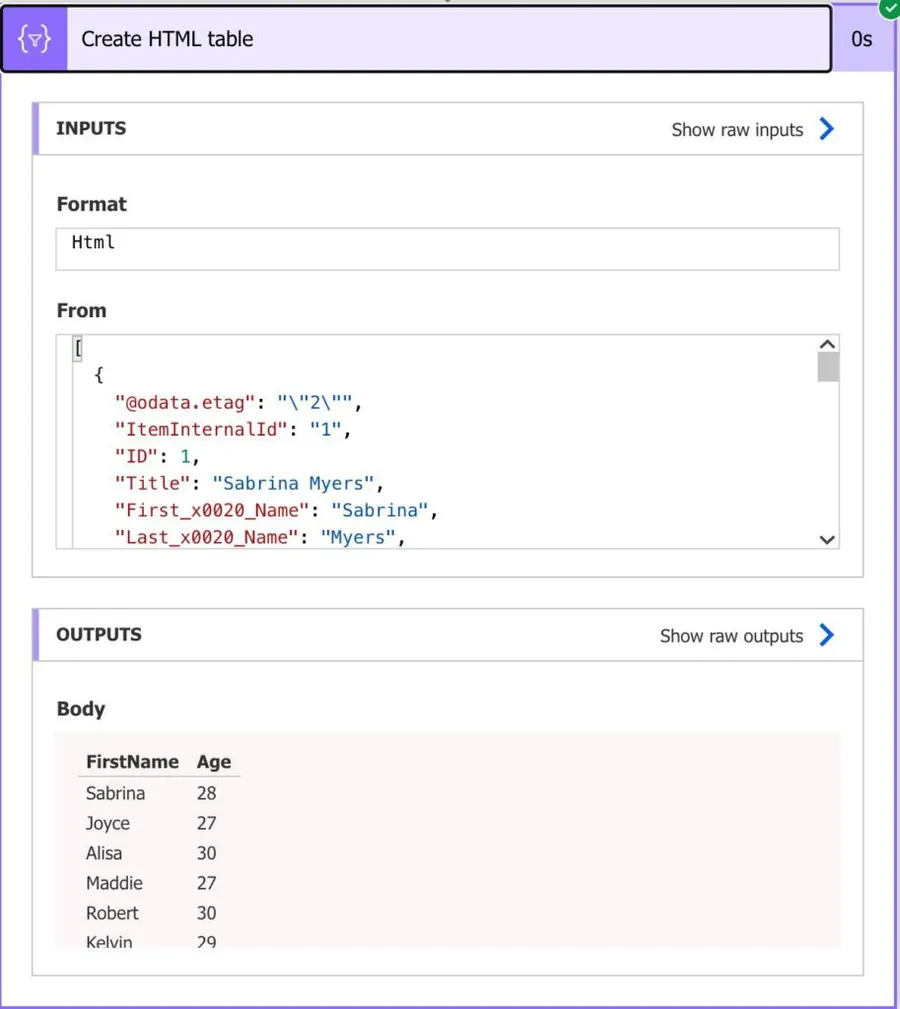
Task: Click the Format field containing Html
Action: [x=447, y=248]
